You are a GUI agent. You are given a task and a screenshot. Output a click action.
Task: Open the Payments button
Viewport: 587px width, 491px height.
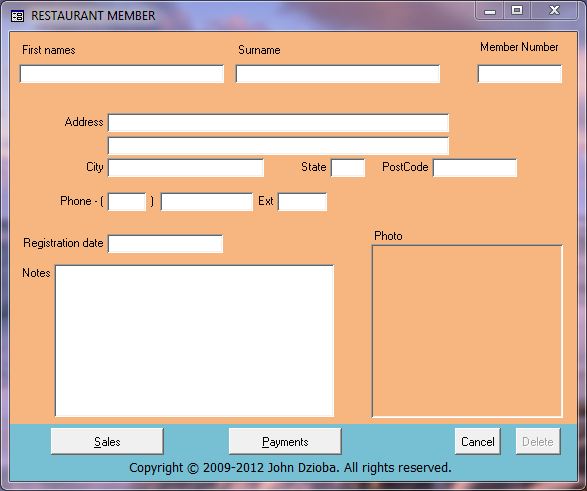285,442
